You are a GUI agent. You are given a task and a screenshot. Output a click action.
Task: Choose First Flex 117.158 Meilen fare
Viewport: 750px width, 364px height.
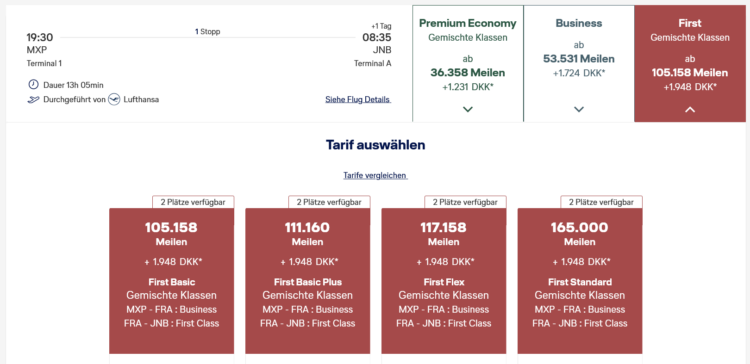(x=443, y=281)
